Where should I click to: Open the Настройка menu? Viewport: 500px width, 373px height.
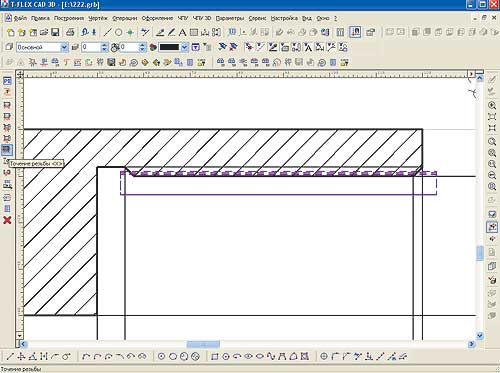coord(284,18)
